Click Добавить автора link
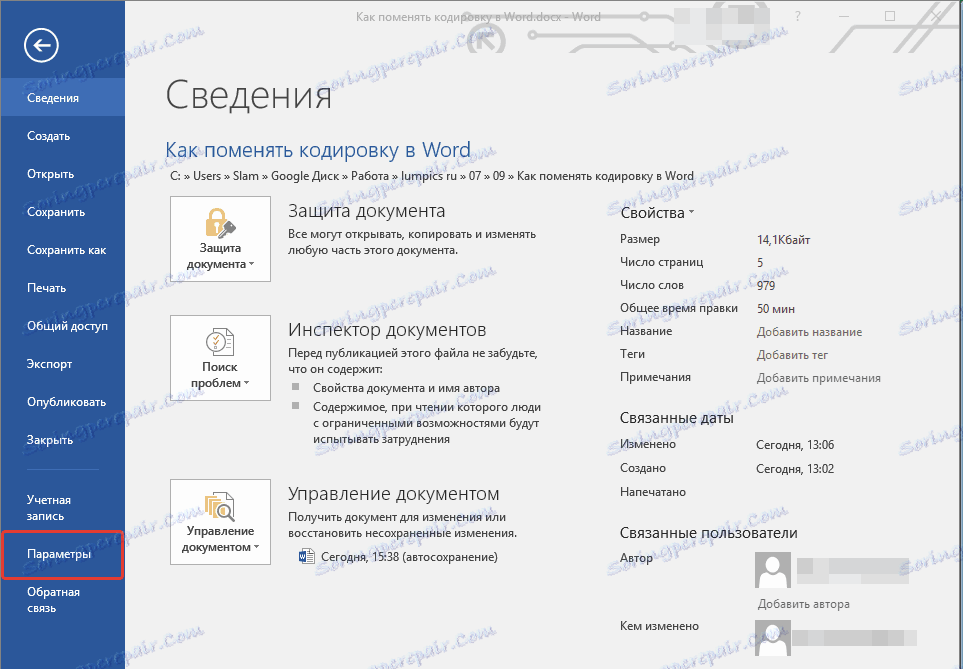 (x=803, y=604)
